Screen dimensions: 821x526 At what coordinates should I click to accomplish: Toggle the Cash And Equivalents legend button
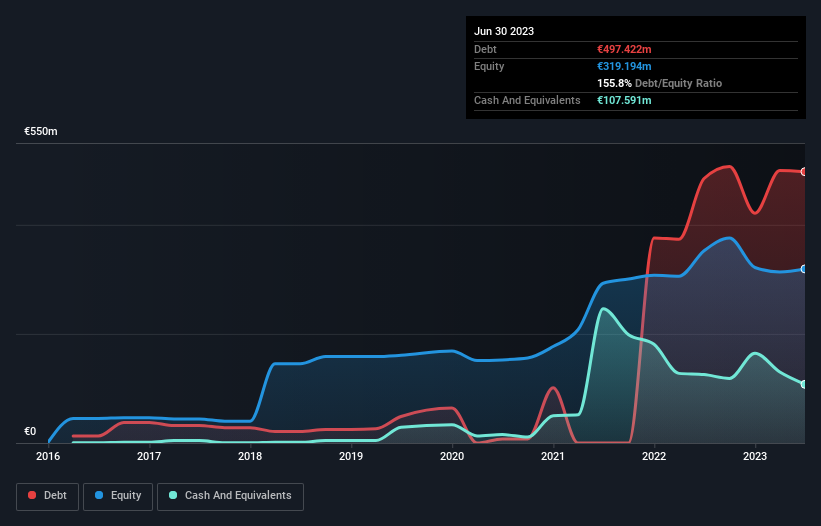[230, 496]
